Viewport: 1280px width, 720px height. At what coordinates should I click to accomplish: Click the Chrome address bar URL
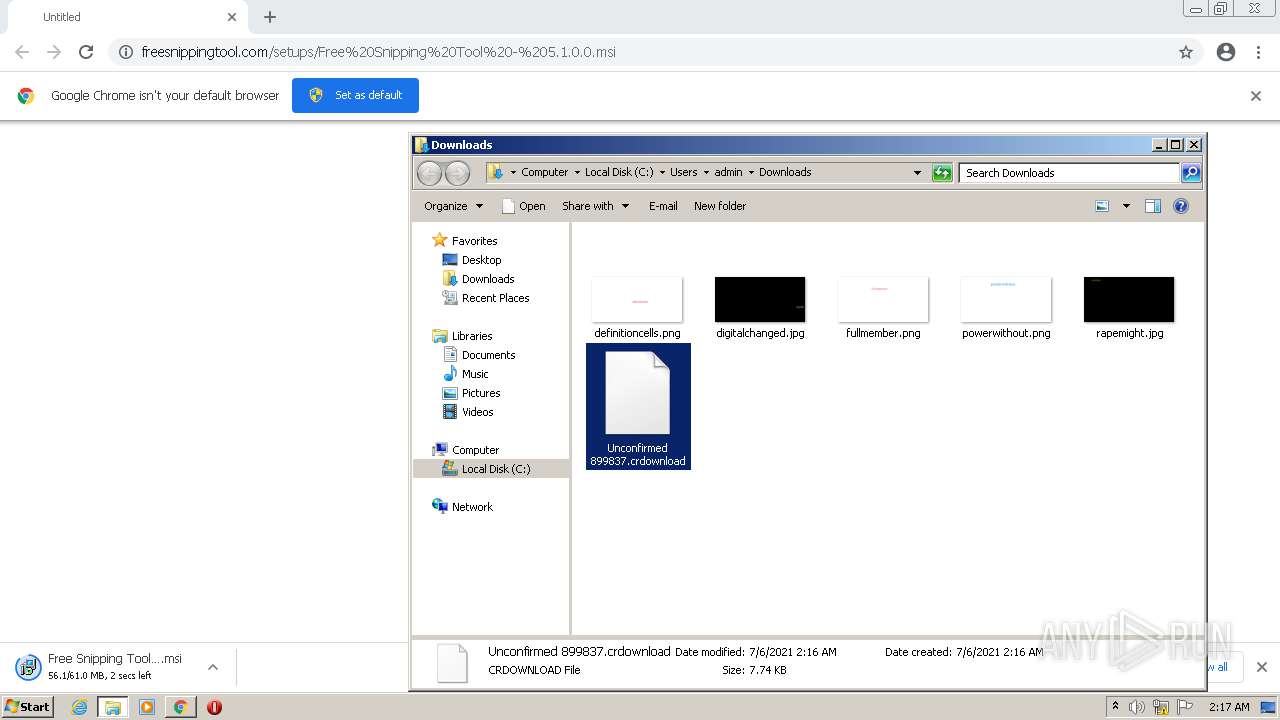pos(378,52)
